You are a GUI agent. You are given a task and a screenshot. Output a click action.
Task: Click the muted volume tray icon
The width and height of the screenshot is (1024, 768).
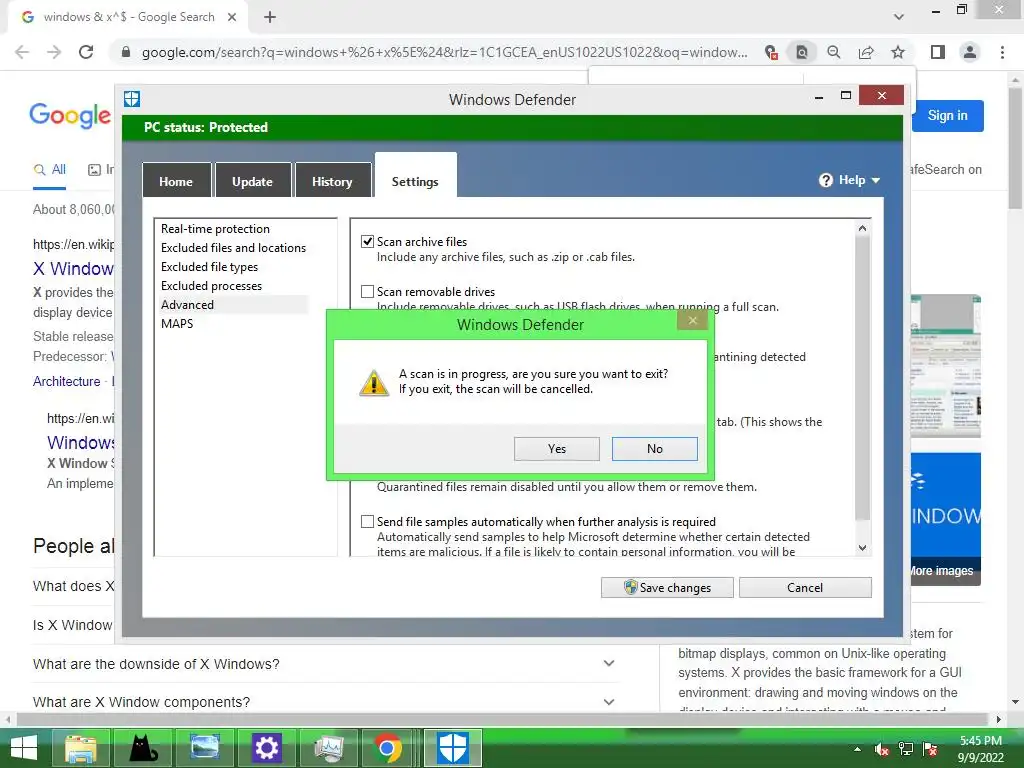882,749
